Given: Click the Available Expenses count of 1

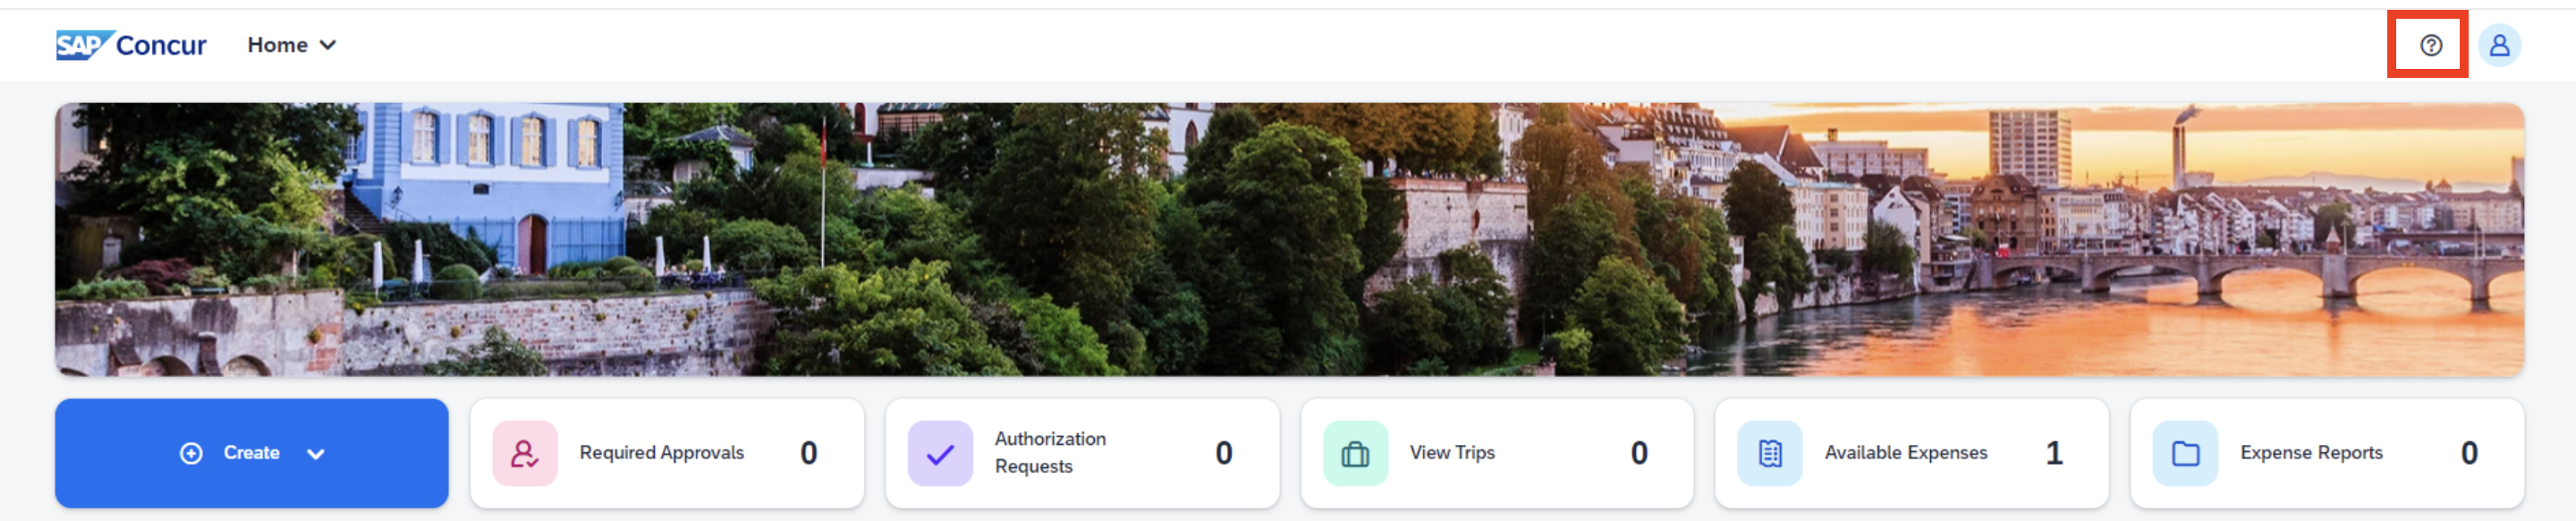Looking at the screenshot, I should (x=2054, y=453).
